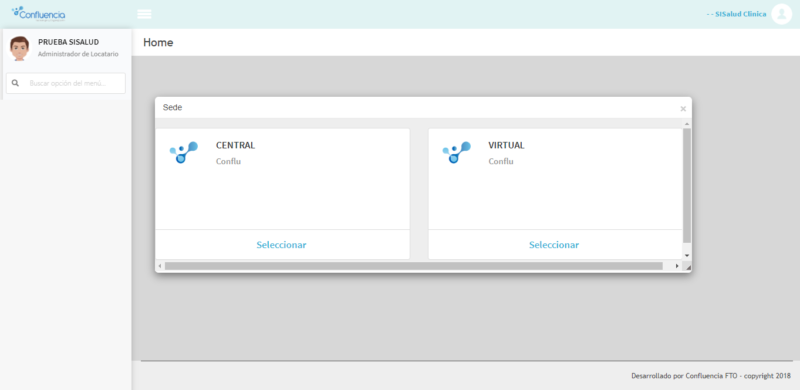The height and width of the screenshot is (390, 800).
Task: Close the Sede dialog
Action: (683, 109)
